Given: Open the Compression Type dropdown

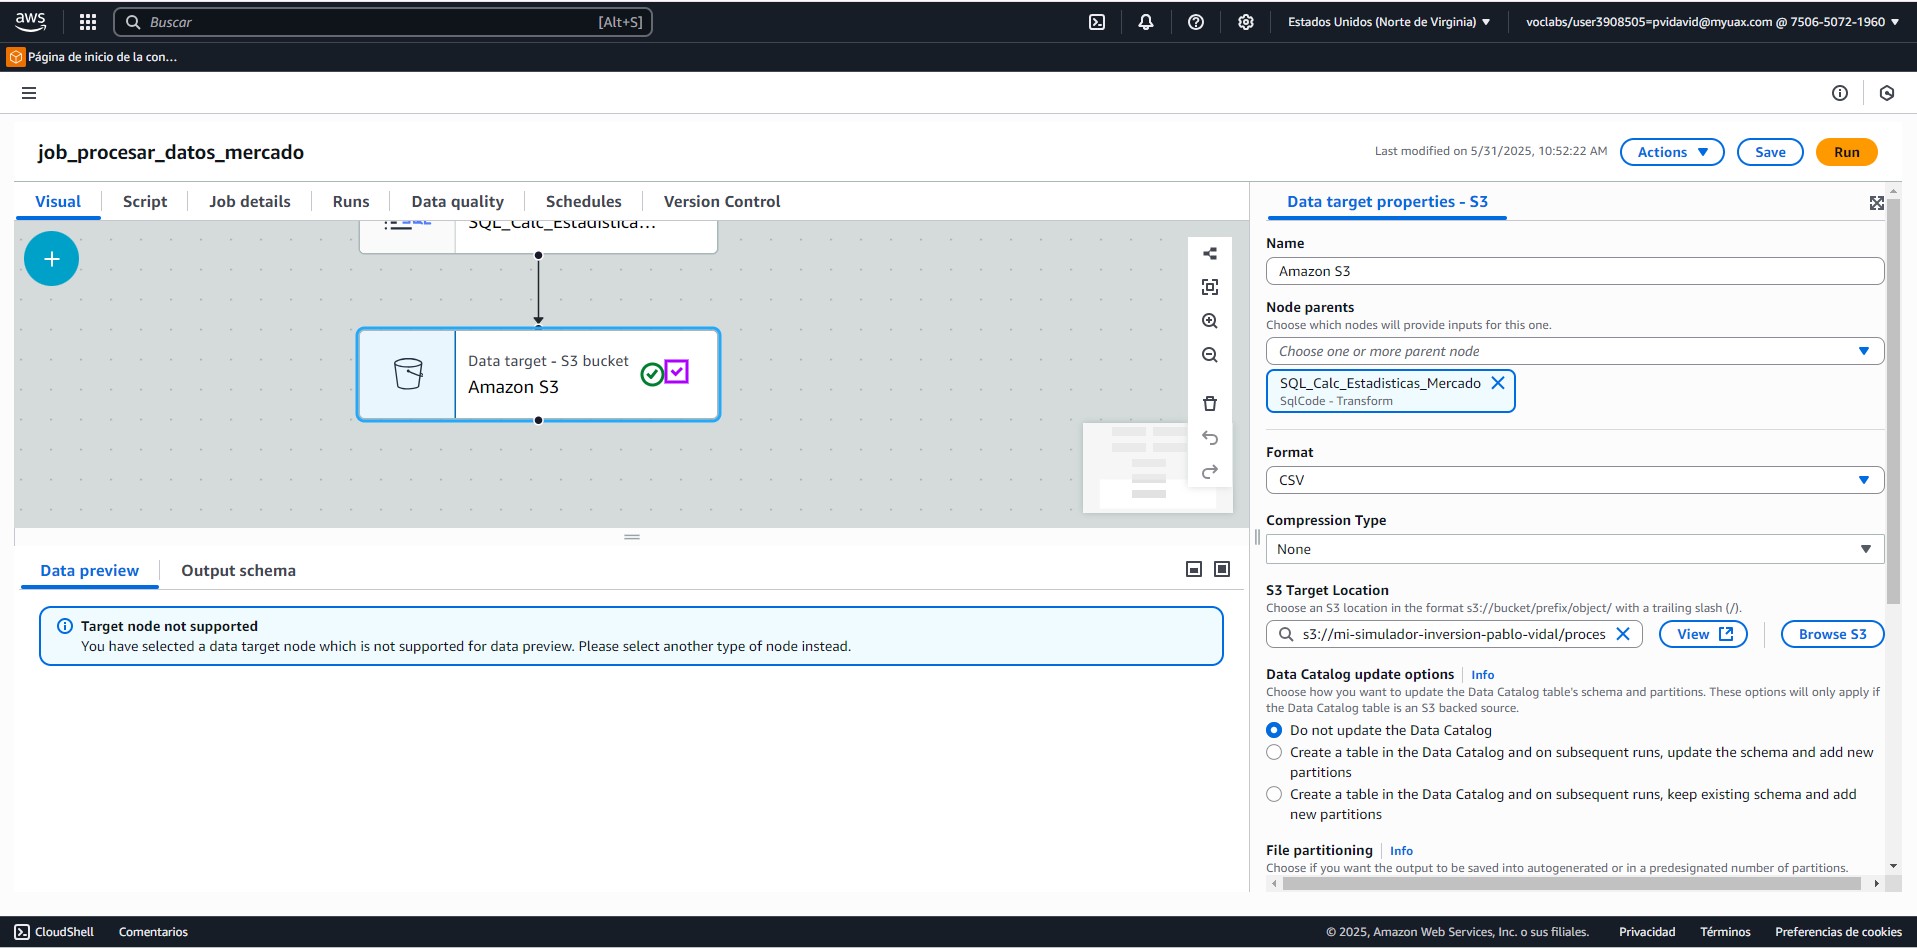Looking at the screenshot, I should pyautogui.click(x=1575, y=549).
